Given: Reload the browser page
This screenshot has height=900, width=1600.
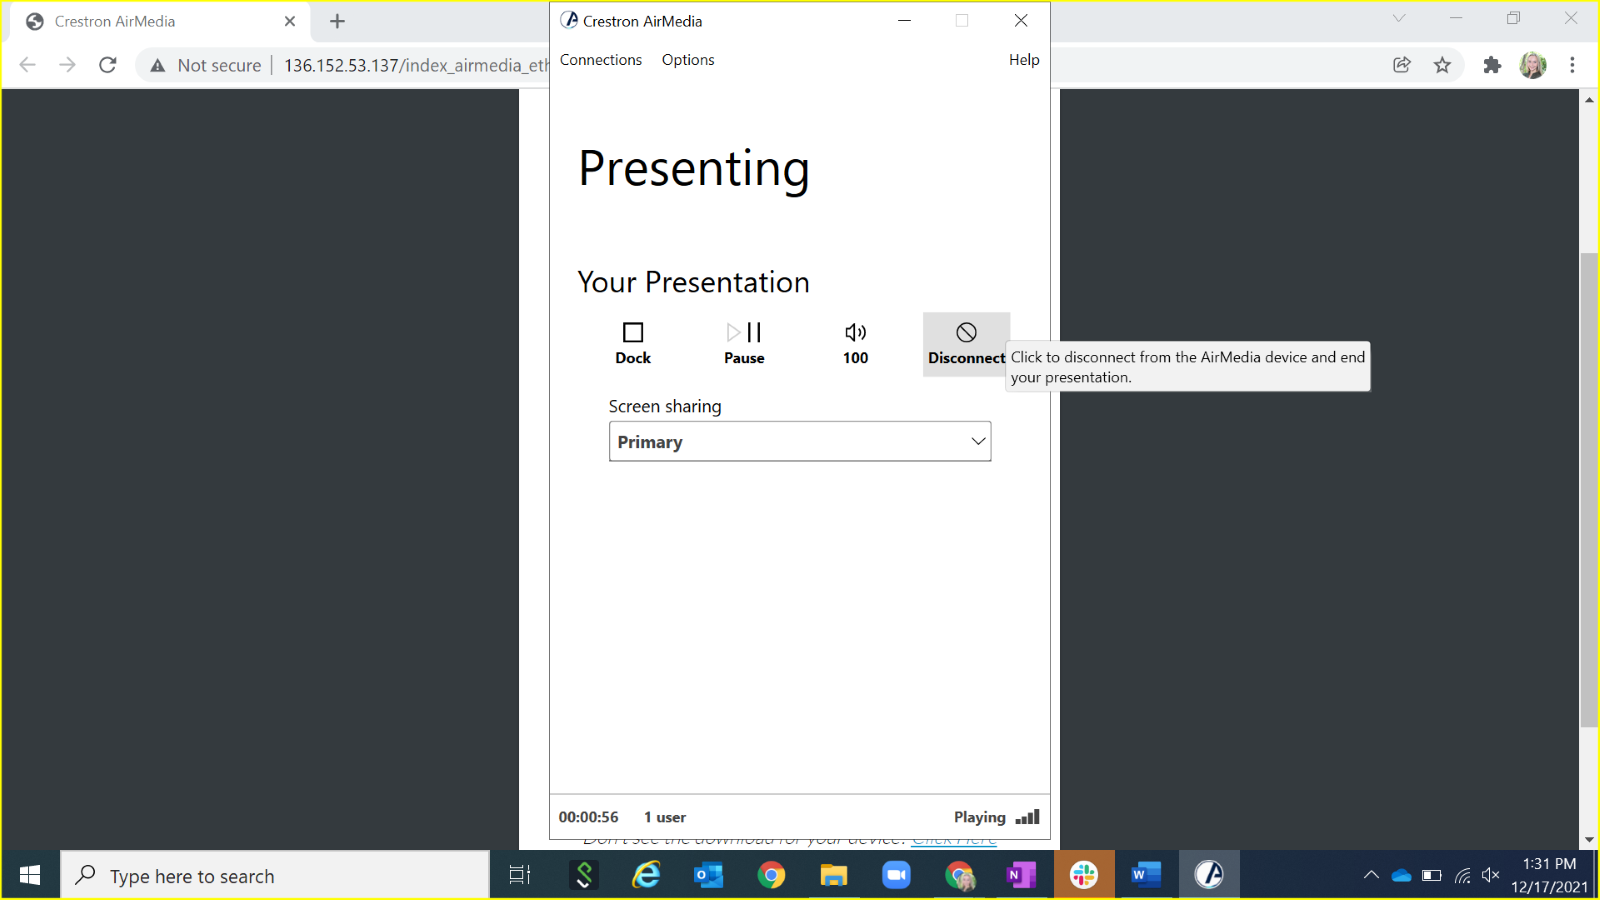Looking at the screenshot, I should [x=108, y=65].
